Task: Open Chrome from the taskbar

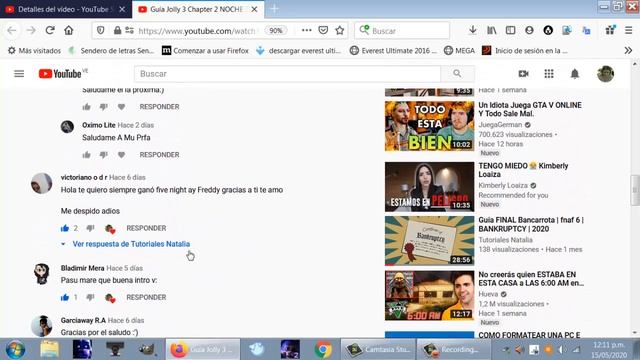Action: tap(323, 350)
